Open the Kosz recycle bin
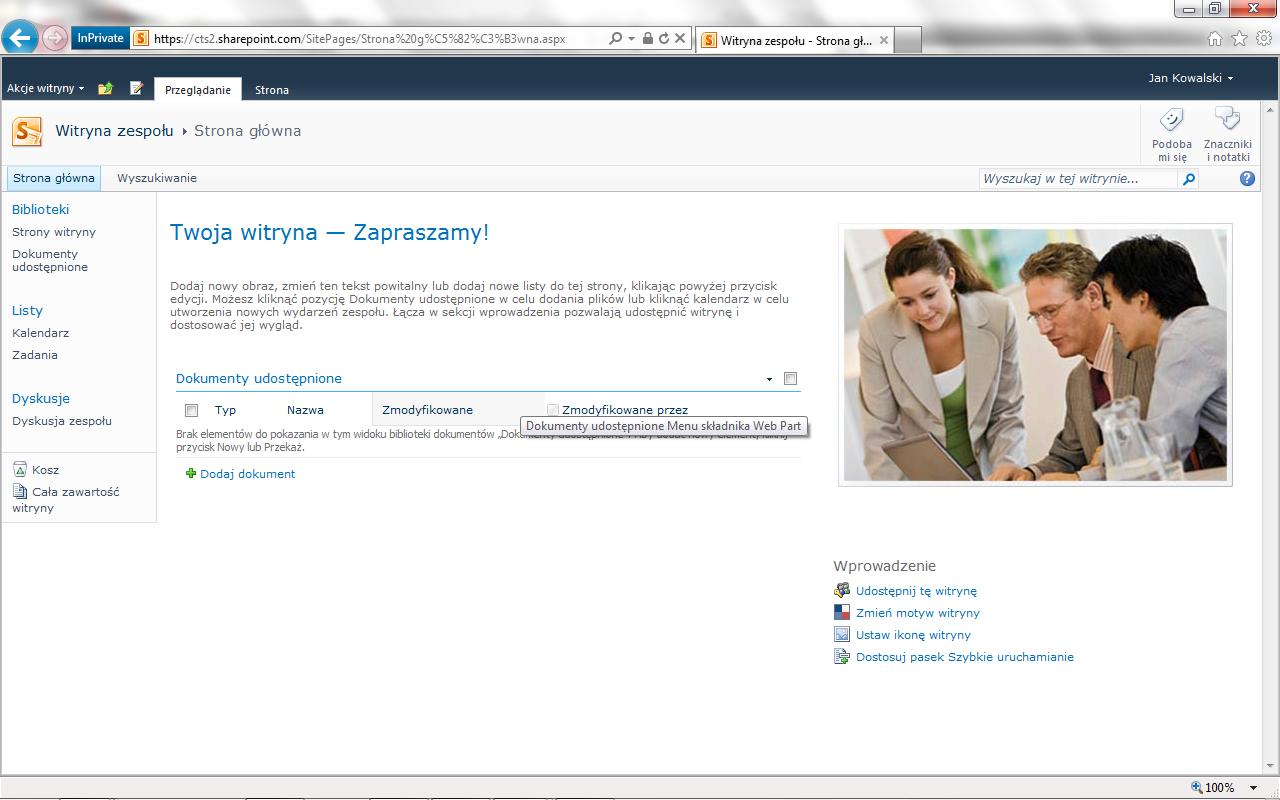Viewport: 1280px width, 800px height. click(45, 470)
